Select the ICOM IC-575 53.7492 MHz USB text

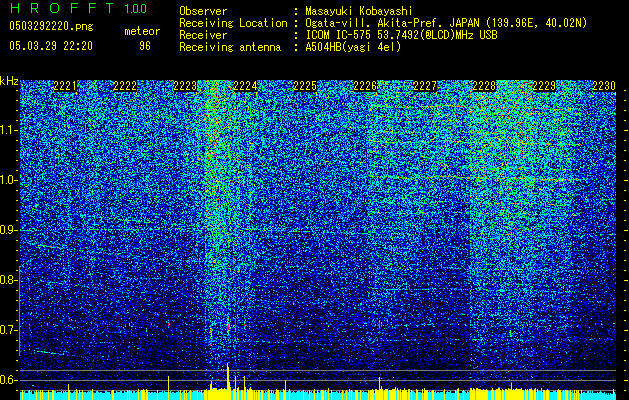point(401,35)
